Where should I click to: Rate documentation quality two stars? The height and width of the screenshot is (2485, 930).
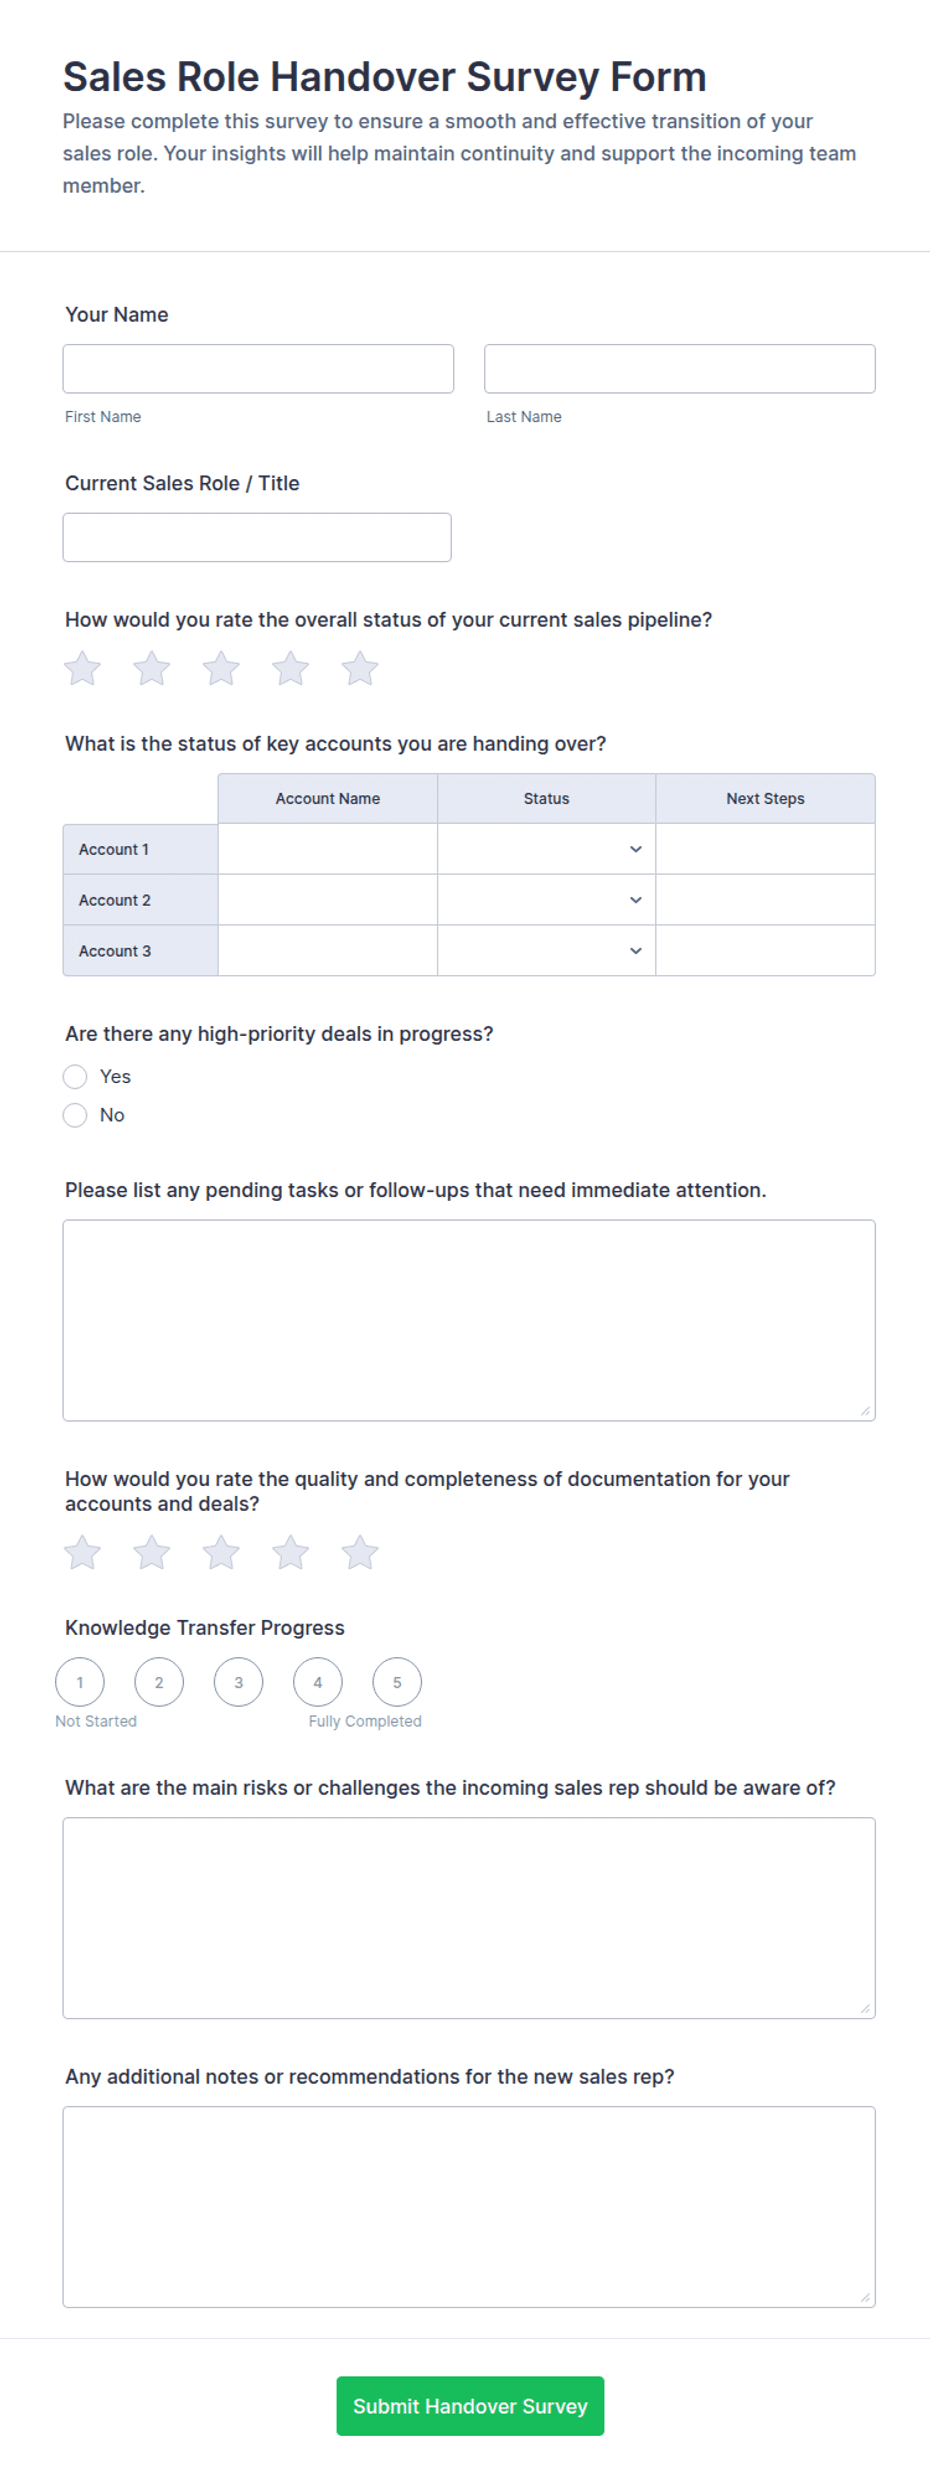(152, 1552)
